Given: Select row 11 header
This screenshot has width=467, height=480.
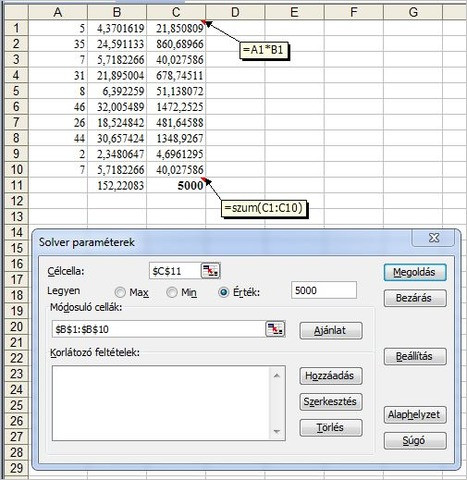Looking at the screenshot, I should click(16, 185).
